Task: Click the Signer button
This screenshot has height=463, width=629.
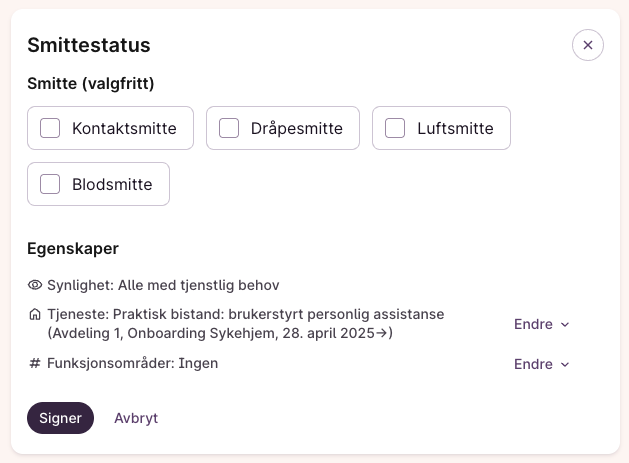Action: click(61, 418)
